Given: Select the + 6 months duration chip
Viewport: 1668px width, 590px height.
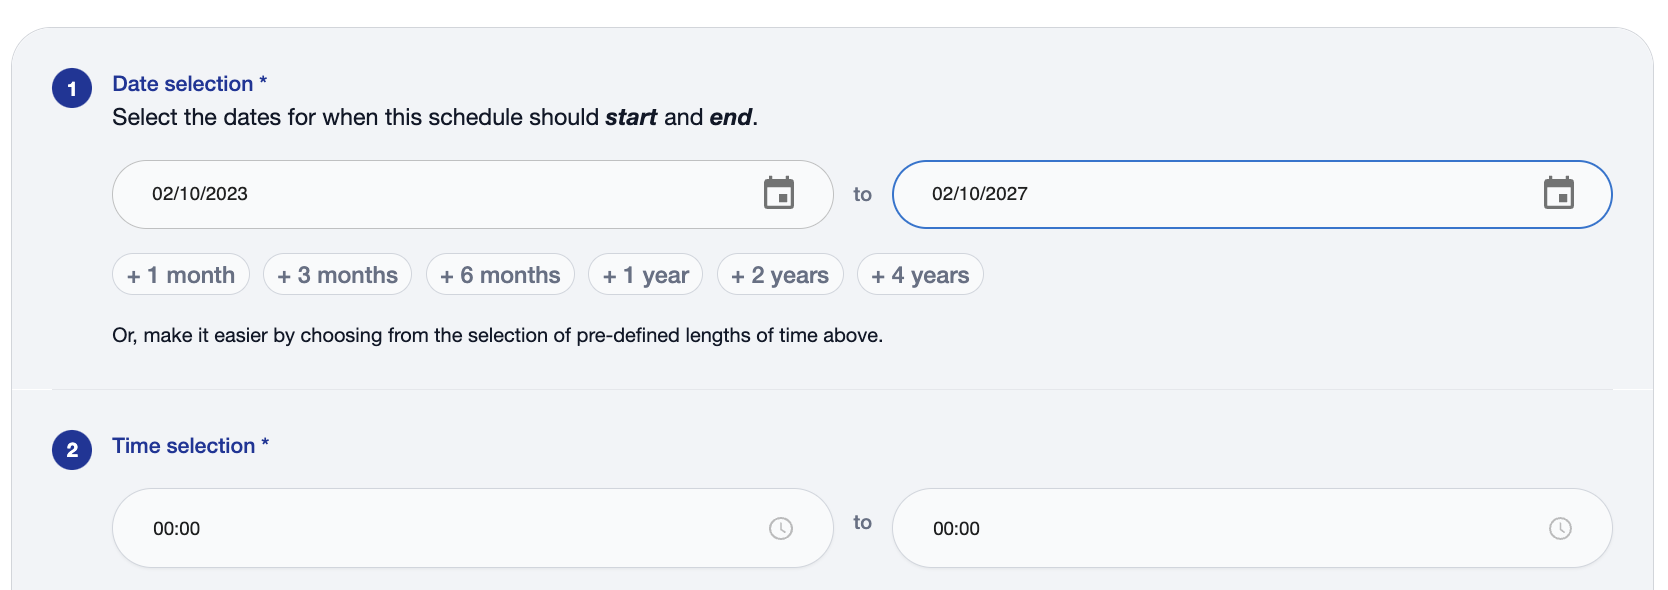Looking at the screenshot, I should pyautogui.click(x=500, y=275).
